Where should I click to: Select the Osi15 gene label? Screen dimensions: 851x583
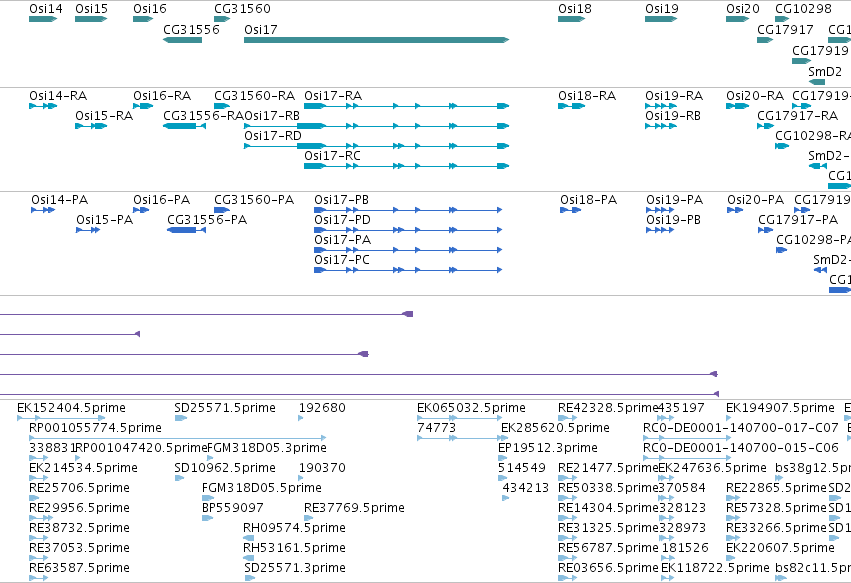pyautogui.click(x=91, y=9)
